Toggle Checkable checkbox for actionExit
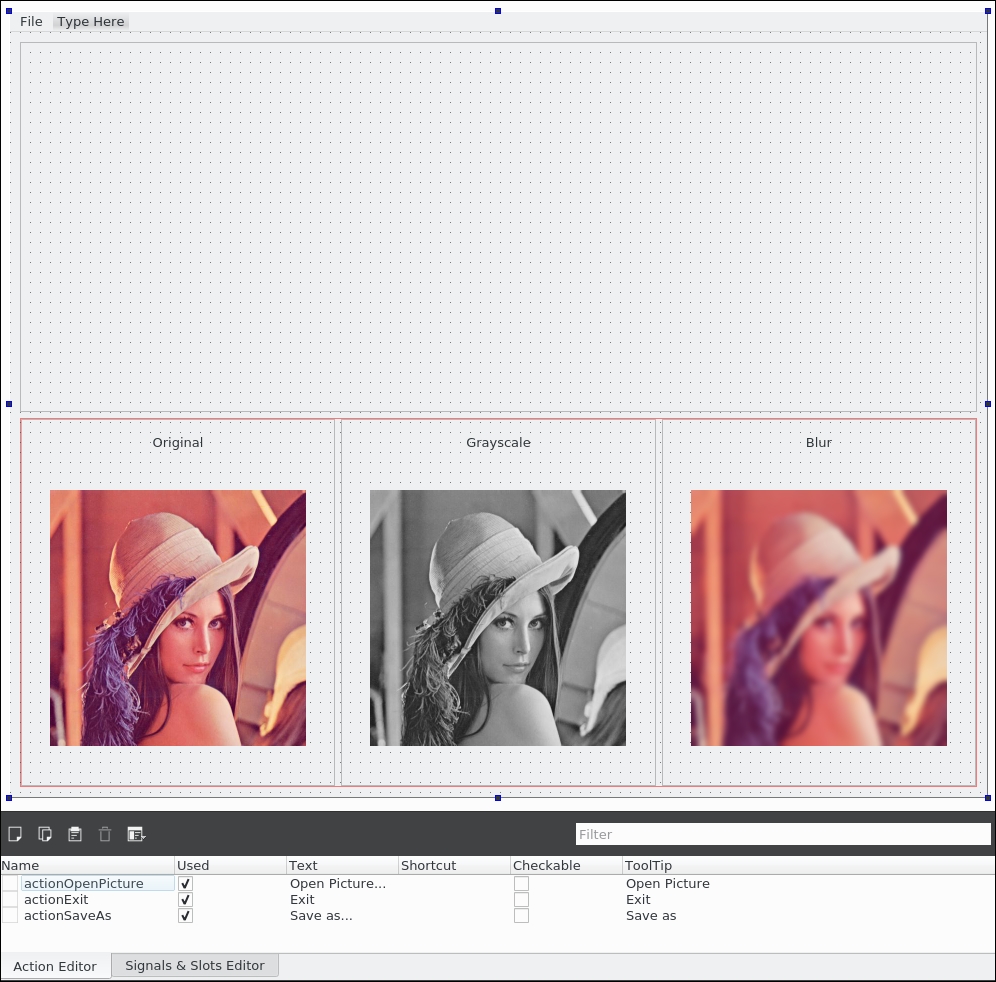This screenshot has width=996, height=982. coord(522,899)
